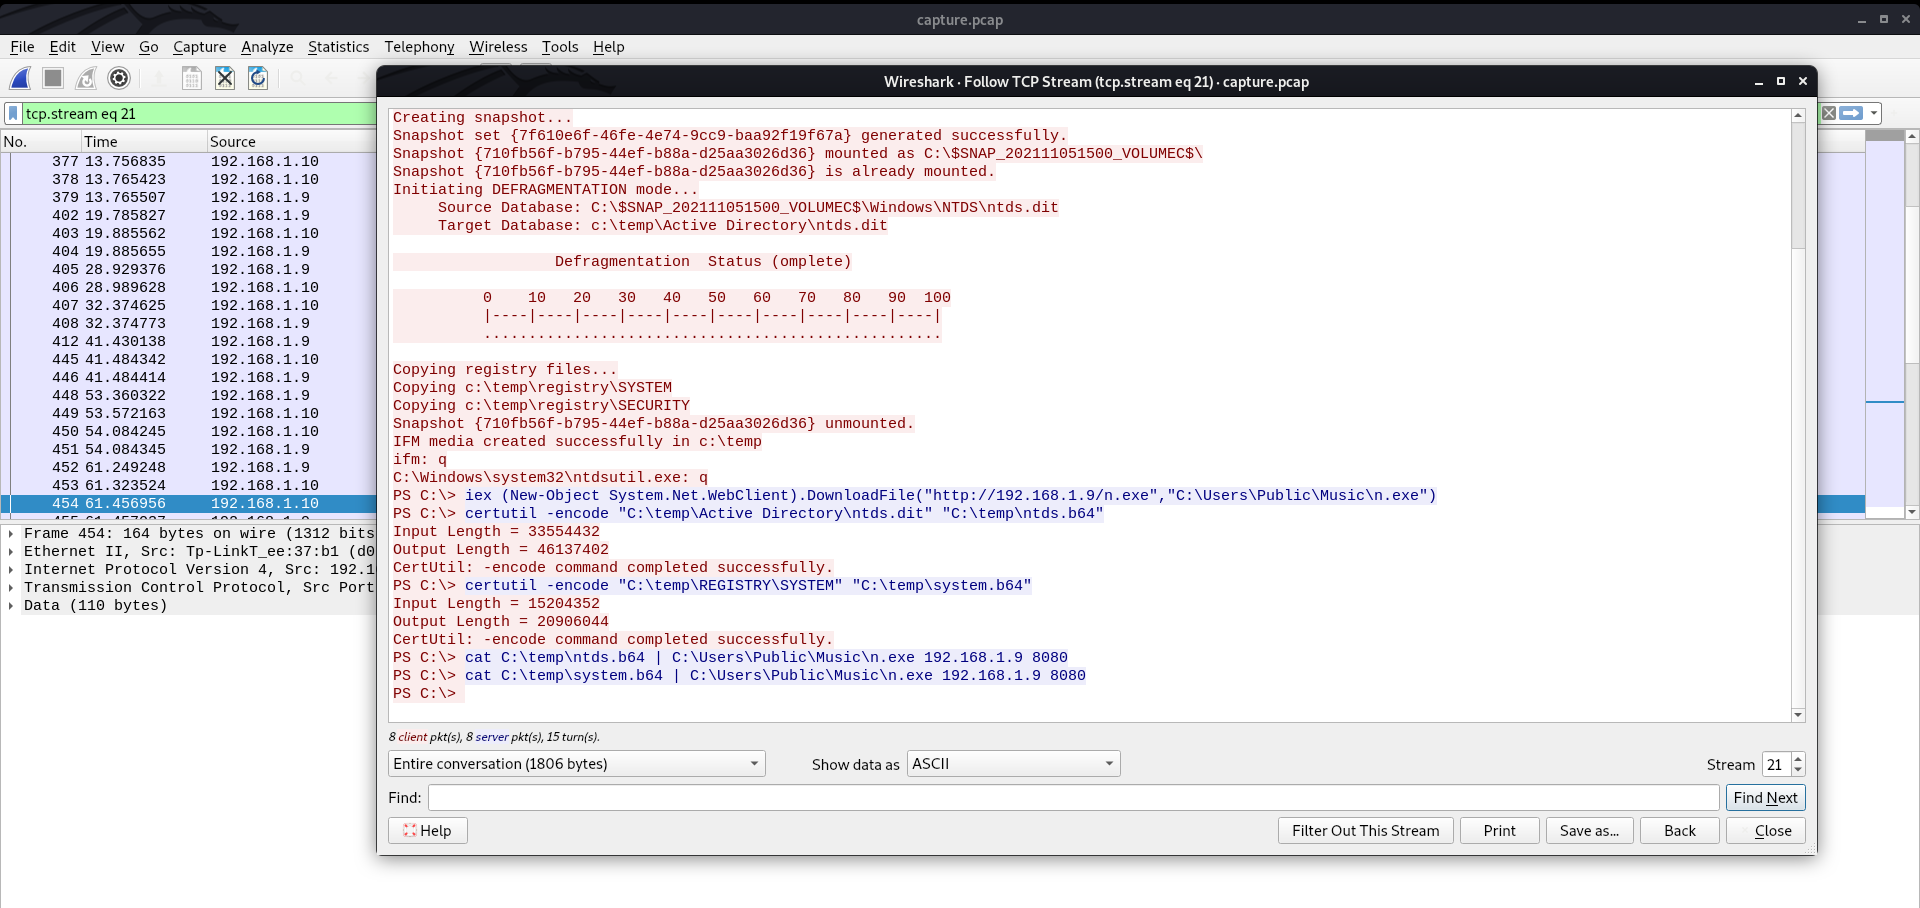Open the View menu
The height and width of the screenshot is (908, 1920).
pos(107,46)
